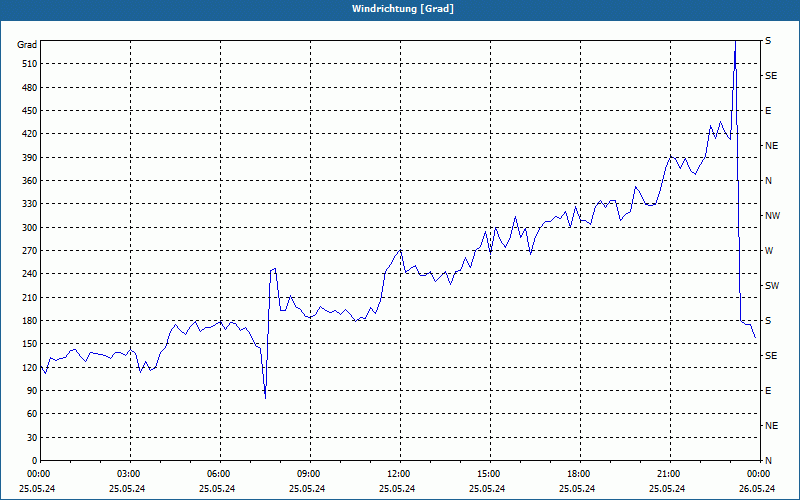The image size is (800, 500).
Task: Select the 330 tick label
Action: 29,204
